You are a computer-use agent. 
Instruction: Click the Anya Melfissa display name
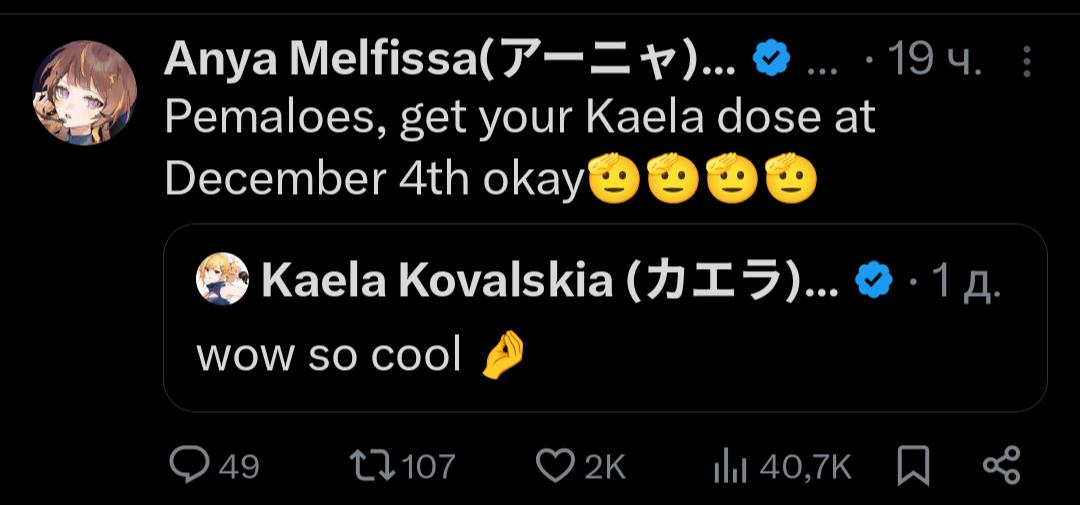[x=450, y=62]
